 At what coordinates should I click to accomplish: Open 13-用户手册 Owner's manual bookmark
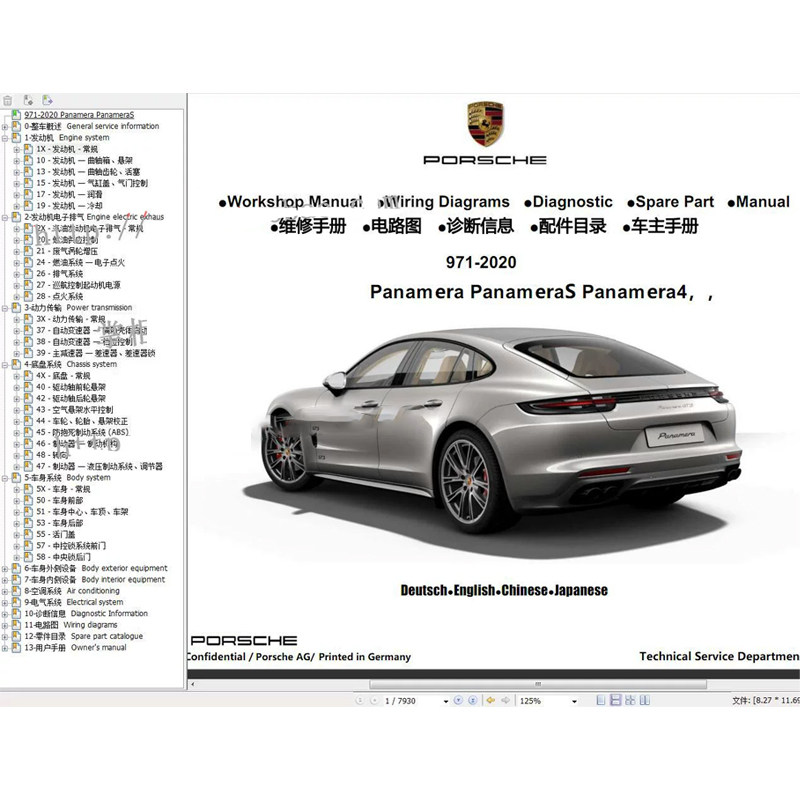pyautogui.click(x=76, y=647)
